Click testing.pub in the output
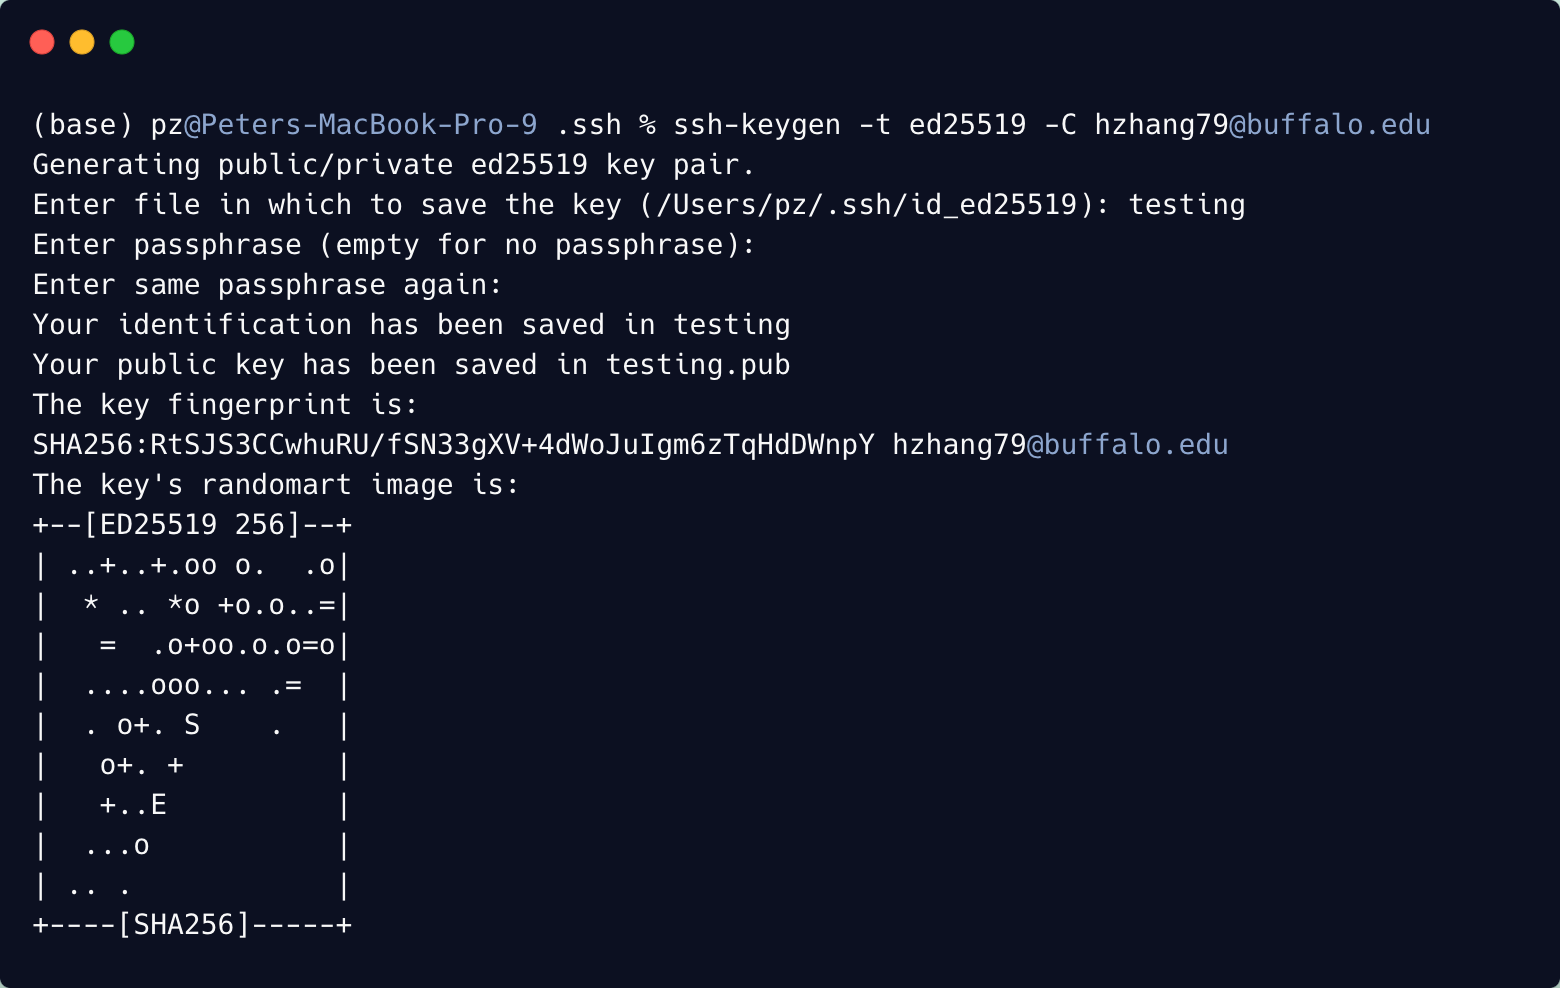 [698, 365]
